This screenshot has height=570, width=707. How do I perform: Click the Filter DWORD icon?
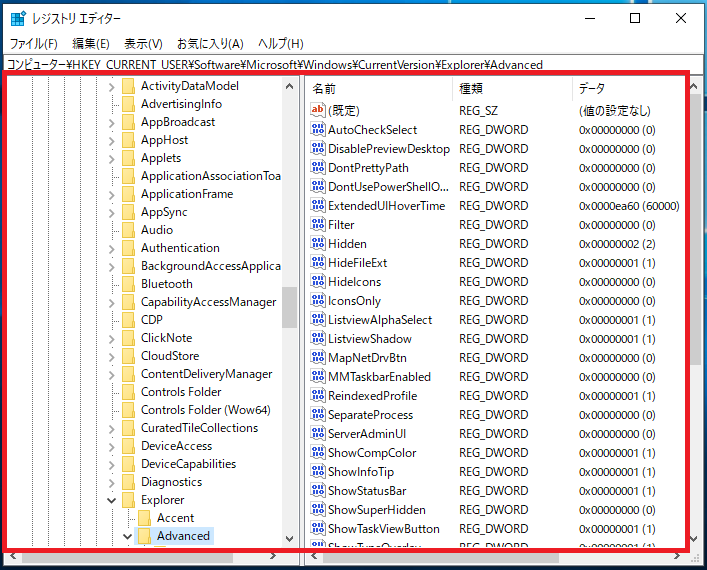(317, 224)
